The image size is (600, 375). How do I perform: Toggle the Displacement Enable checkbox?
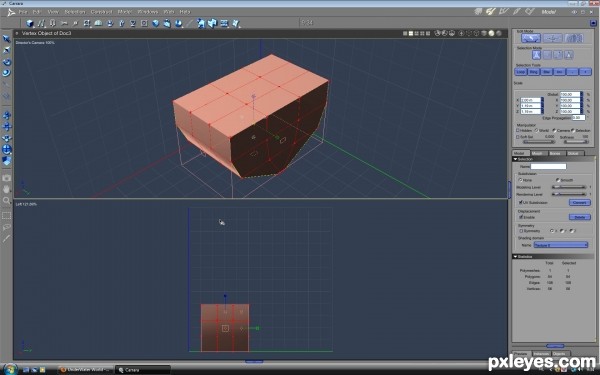pyautogui.click(x=521, y=217)
